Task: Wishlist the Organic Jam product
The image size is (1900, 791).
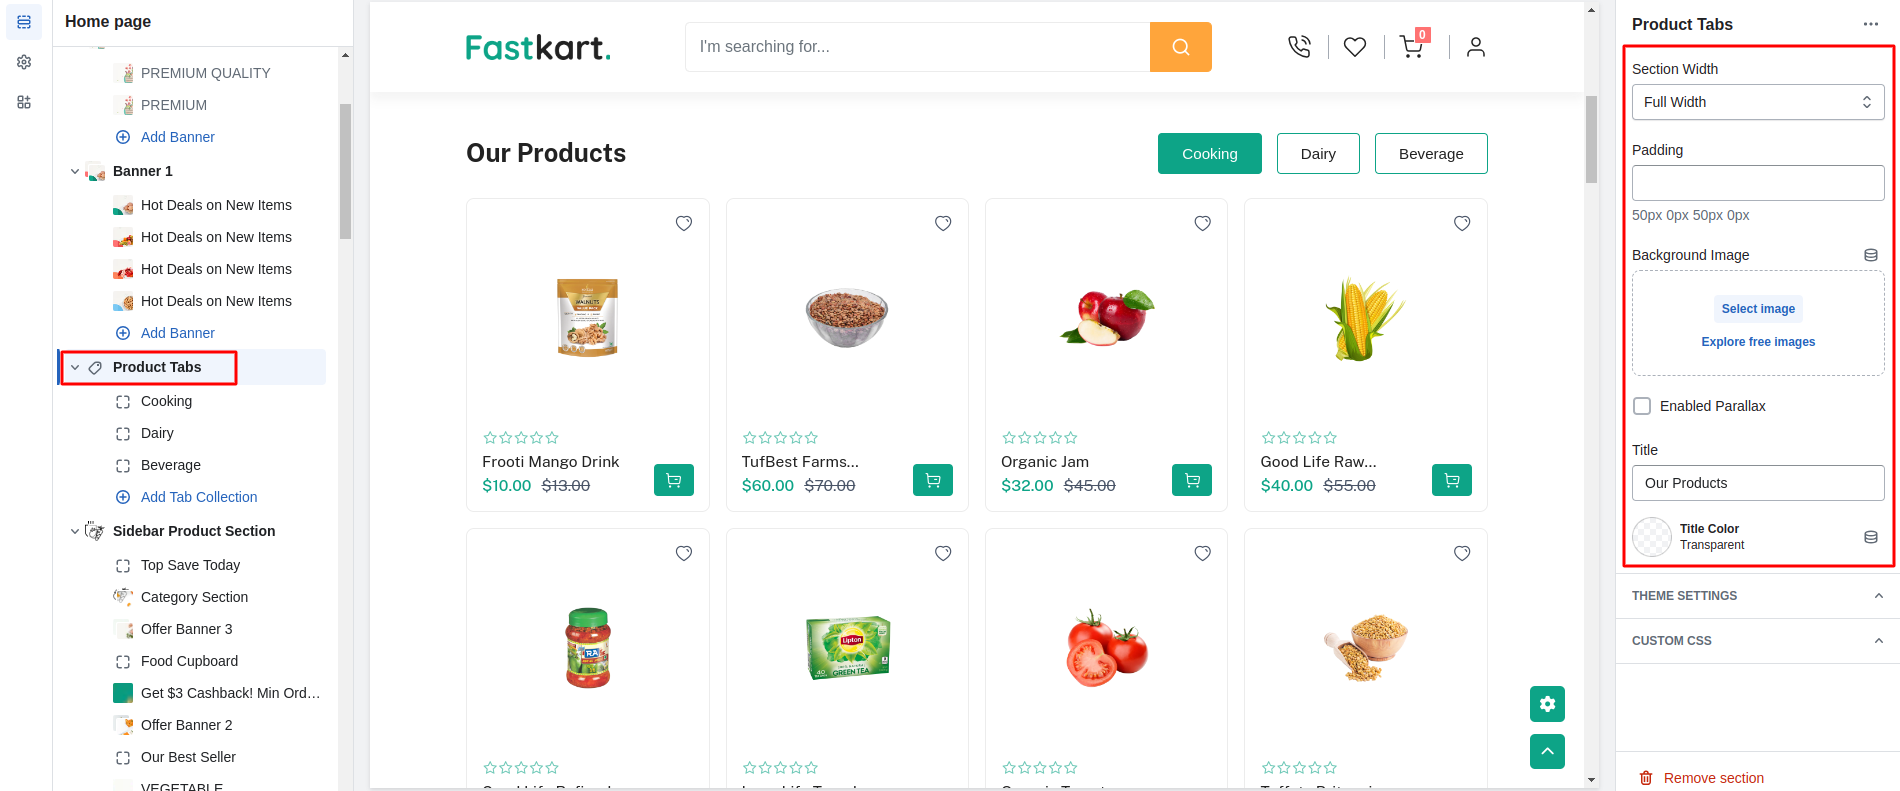Action: pos(1202,223)
